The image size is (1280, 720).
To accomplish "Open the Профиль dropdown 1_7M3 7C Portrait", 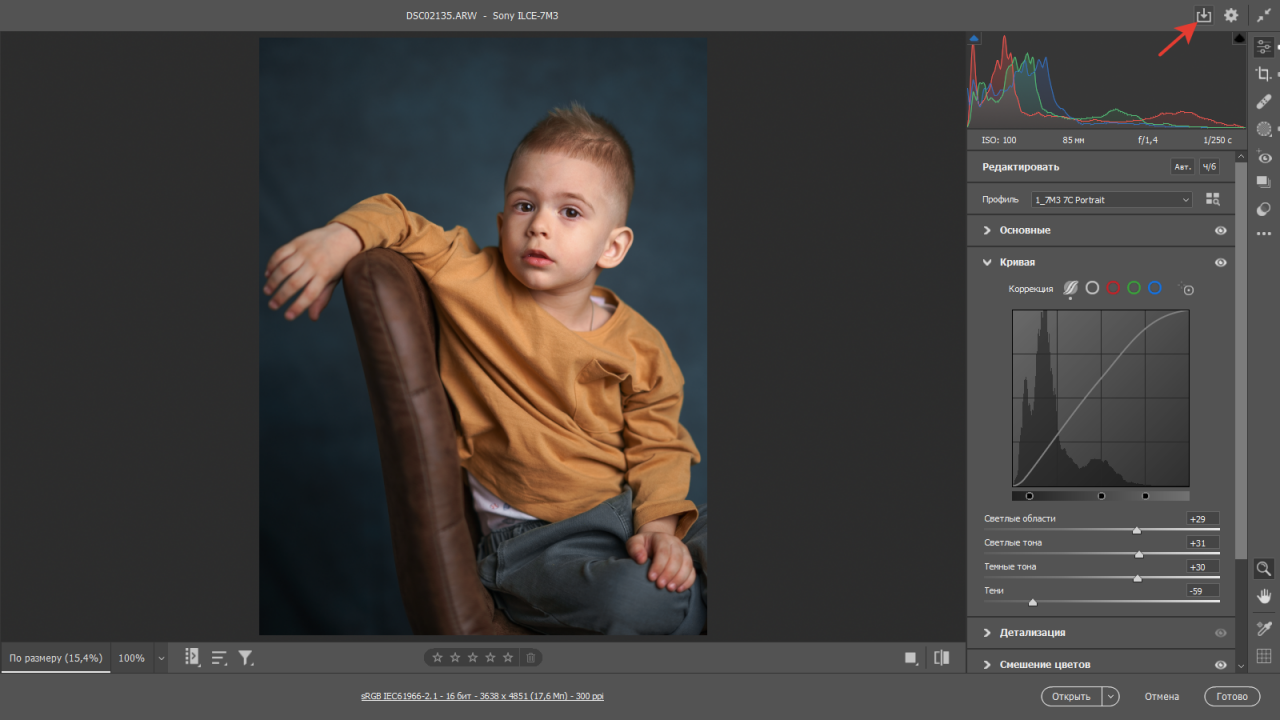I will coord(1112,200).
